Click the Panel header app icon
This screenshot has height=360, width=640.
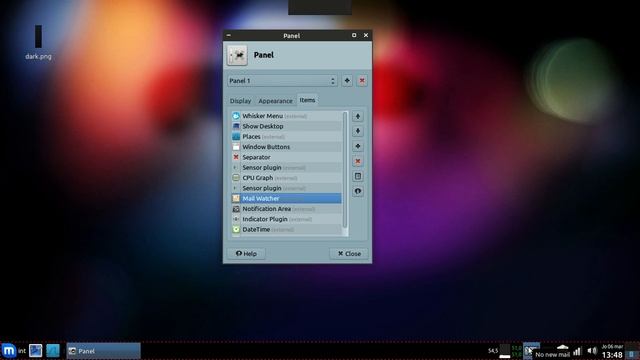pyautogui.click(x=237, y=55)
